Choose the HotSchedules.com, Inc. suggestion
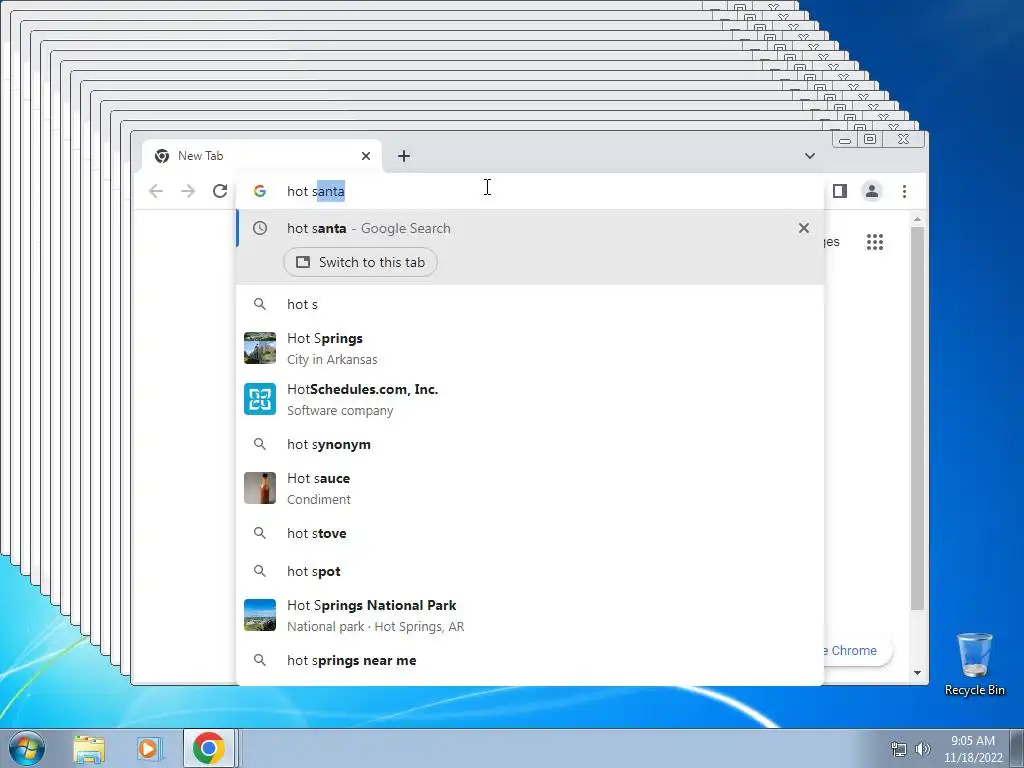The image size is (1024, 768). [530, 399]
